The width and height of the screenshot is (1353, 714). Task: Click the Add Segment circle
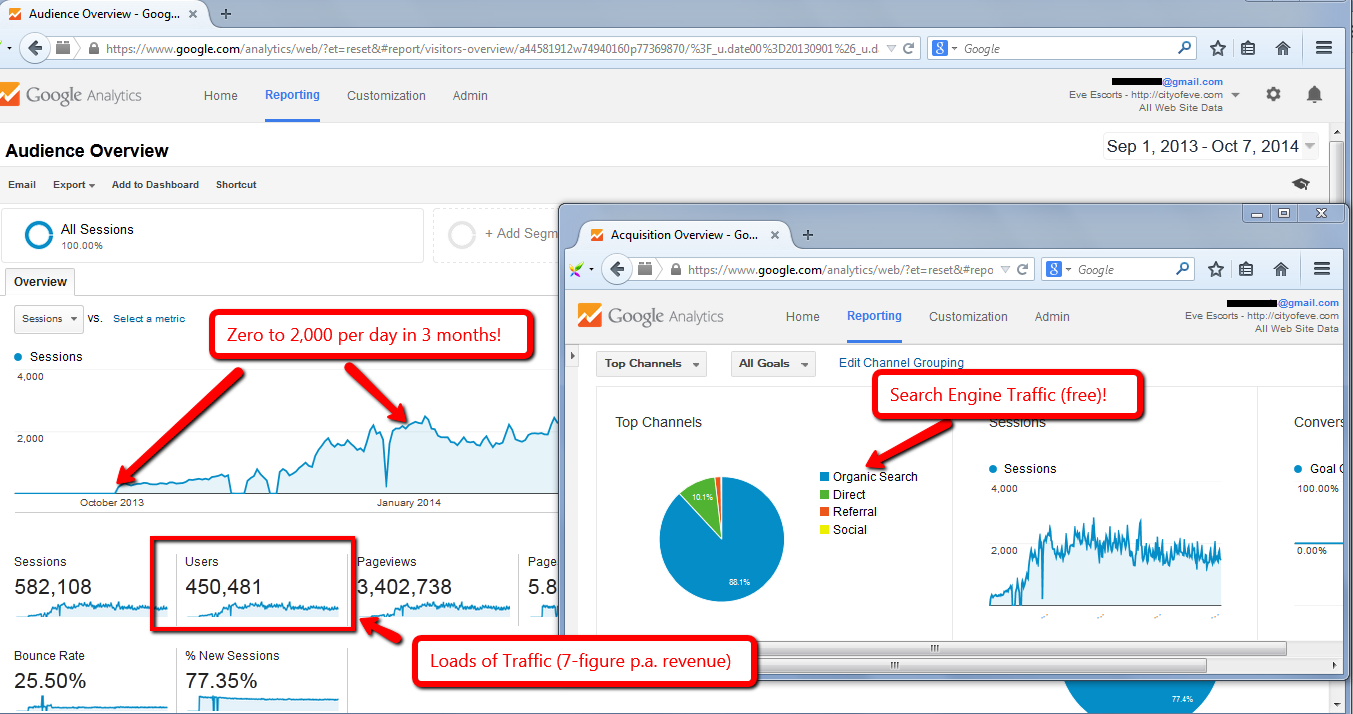tap(461, 234)
